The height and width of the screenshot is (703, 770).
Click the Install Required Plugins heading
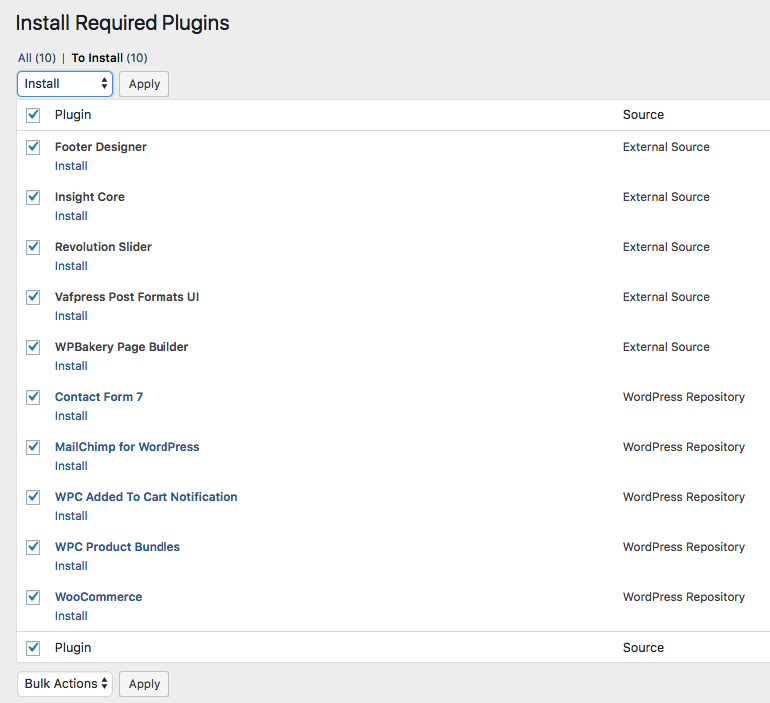click(122, 24)
